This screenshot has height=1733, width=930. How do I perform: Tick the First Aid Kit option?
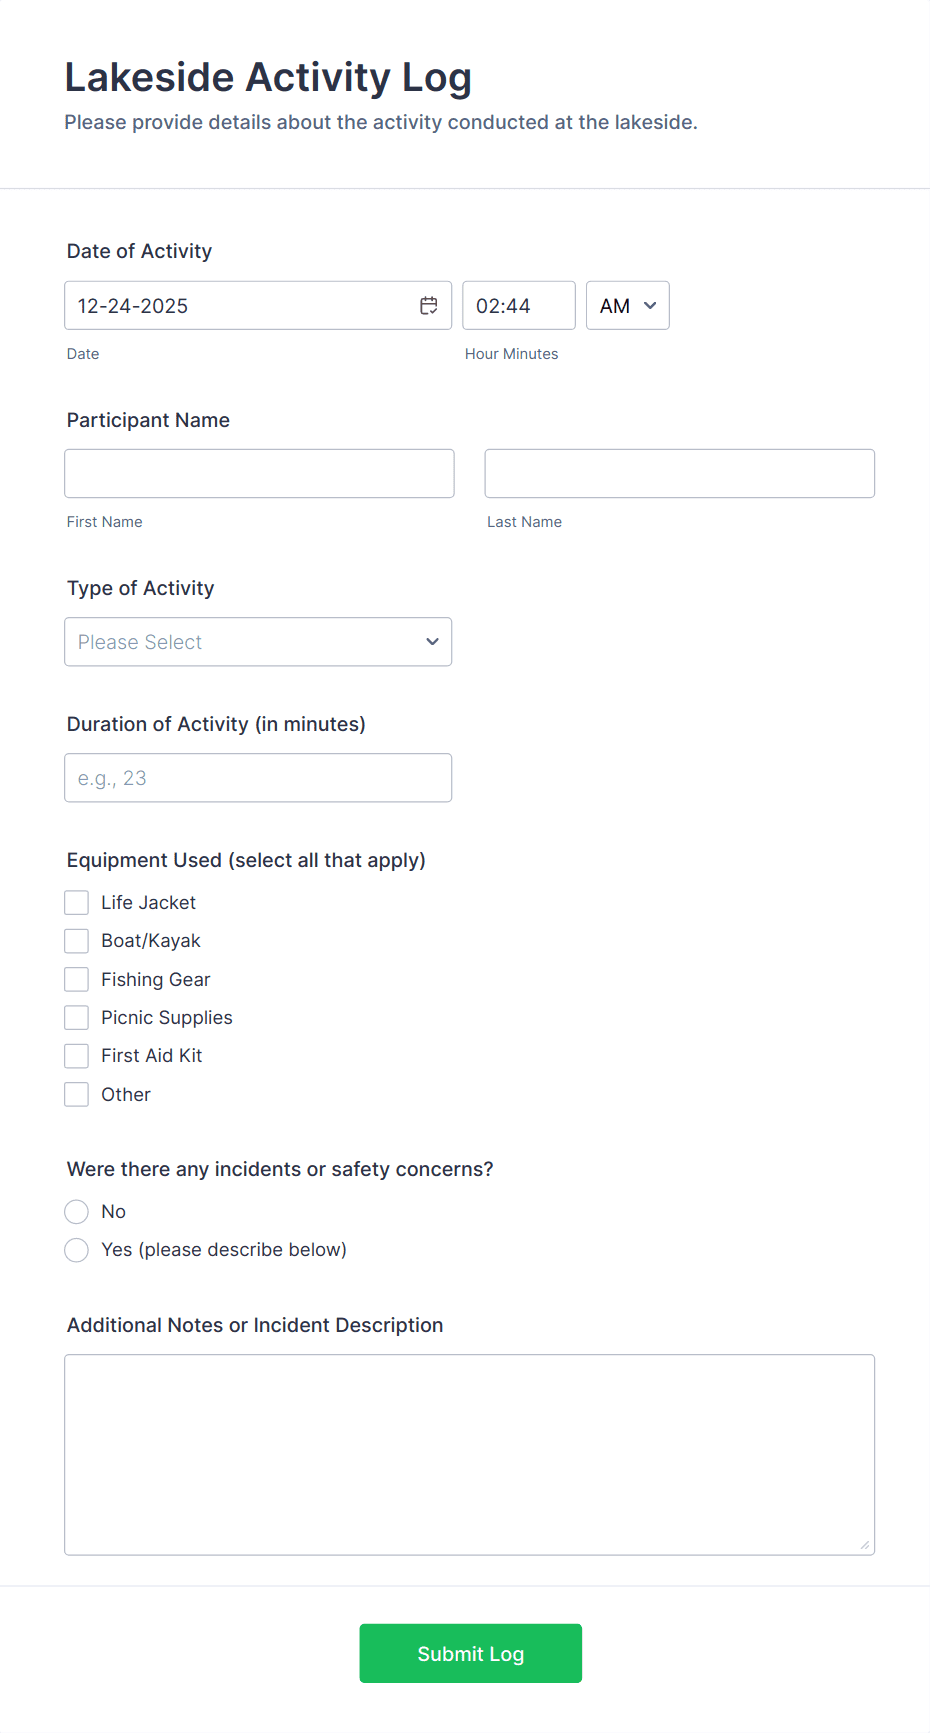coord(76,1055)
